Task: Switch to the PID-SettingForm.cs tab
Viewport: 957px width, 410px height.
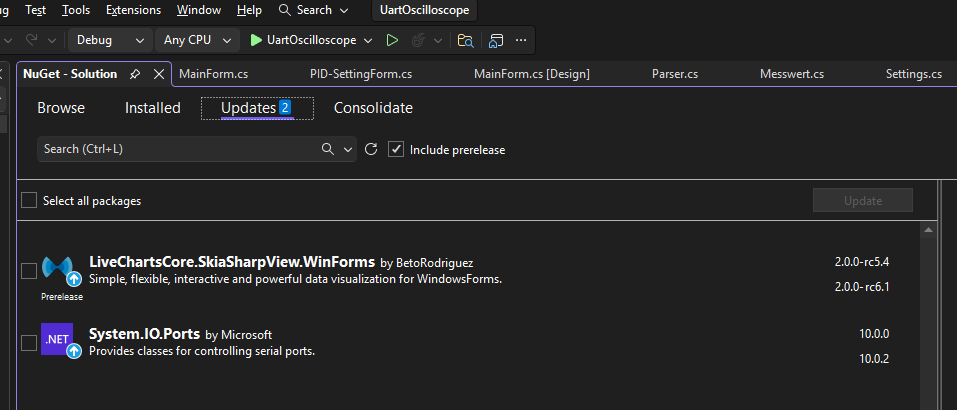Action: [x=361, y=74]
